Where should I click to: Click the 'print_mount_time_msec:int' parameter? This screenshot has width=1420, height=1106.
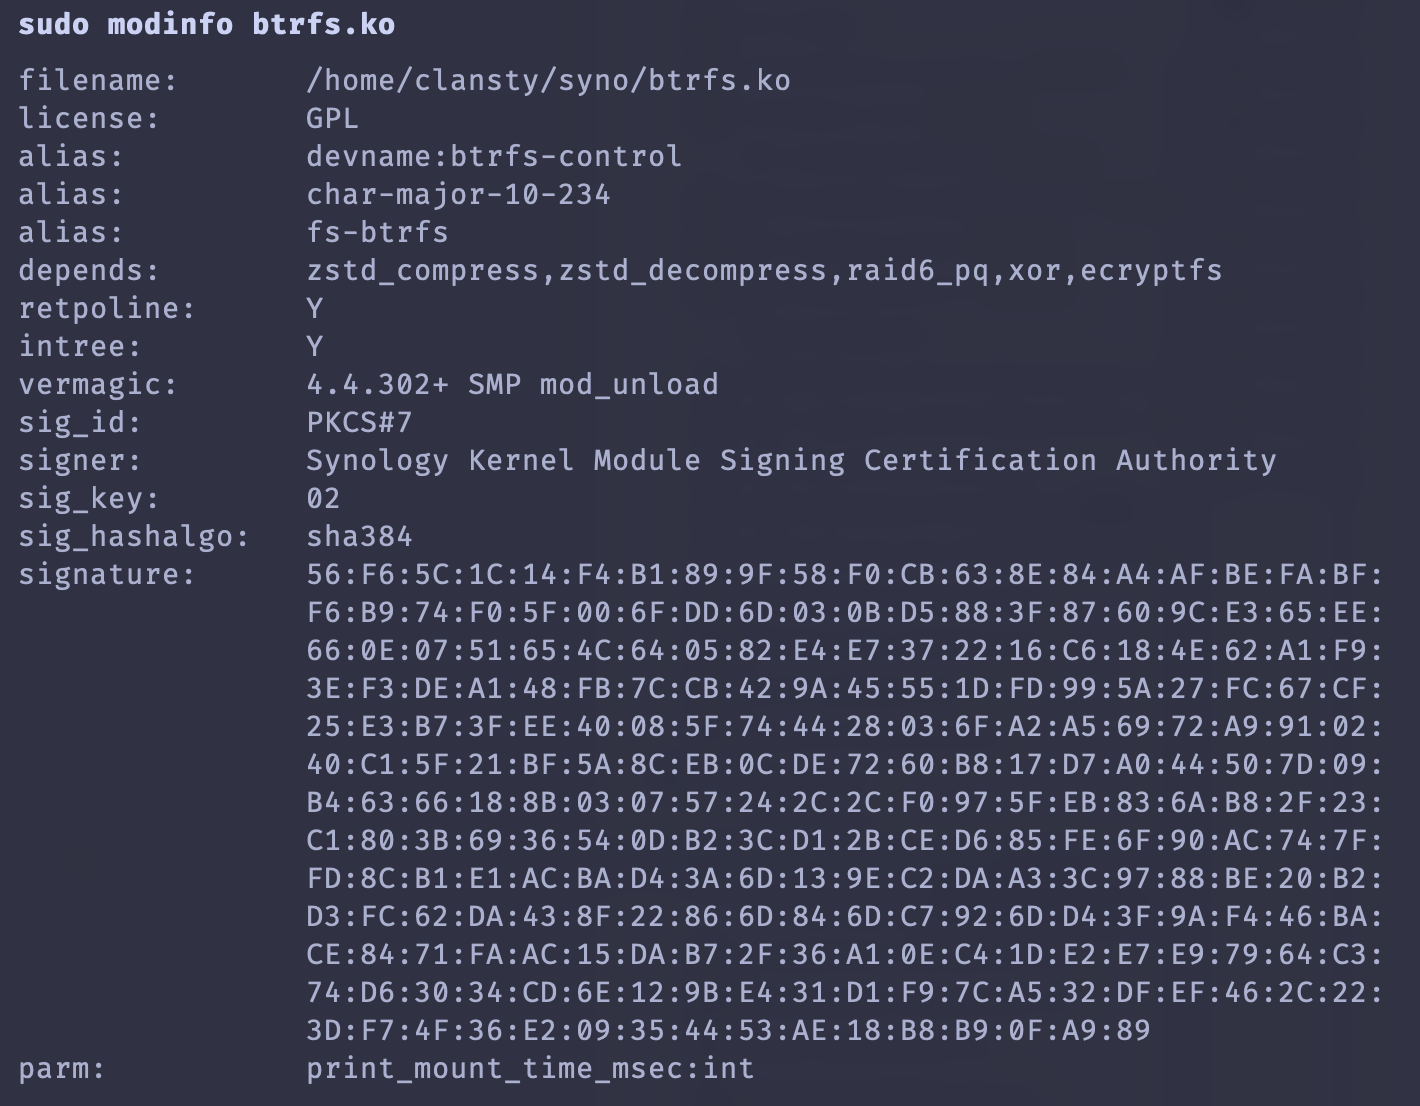pyautogui.click(x=530, y=1068)
